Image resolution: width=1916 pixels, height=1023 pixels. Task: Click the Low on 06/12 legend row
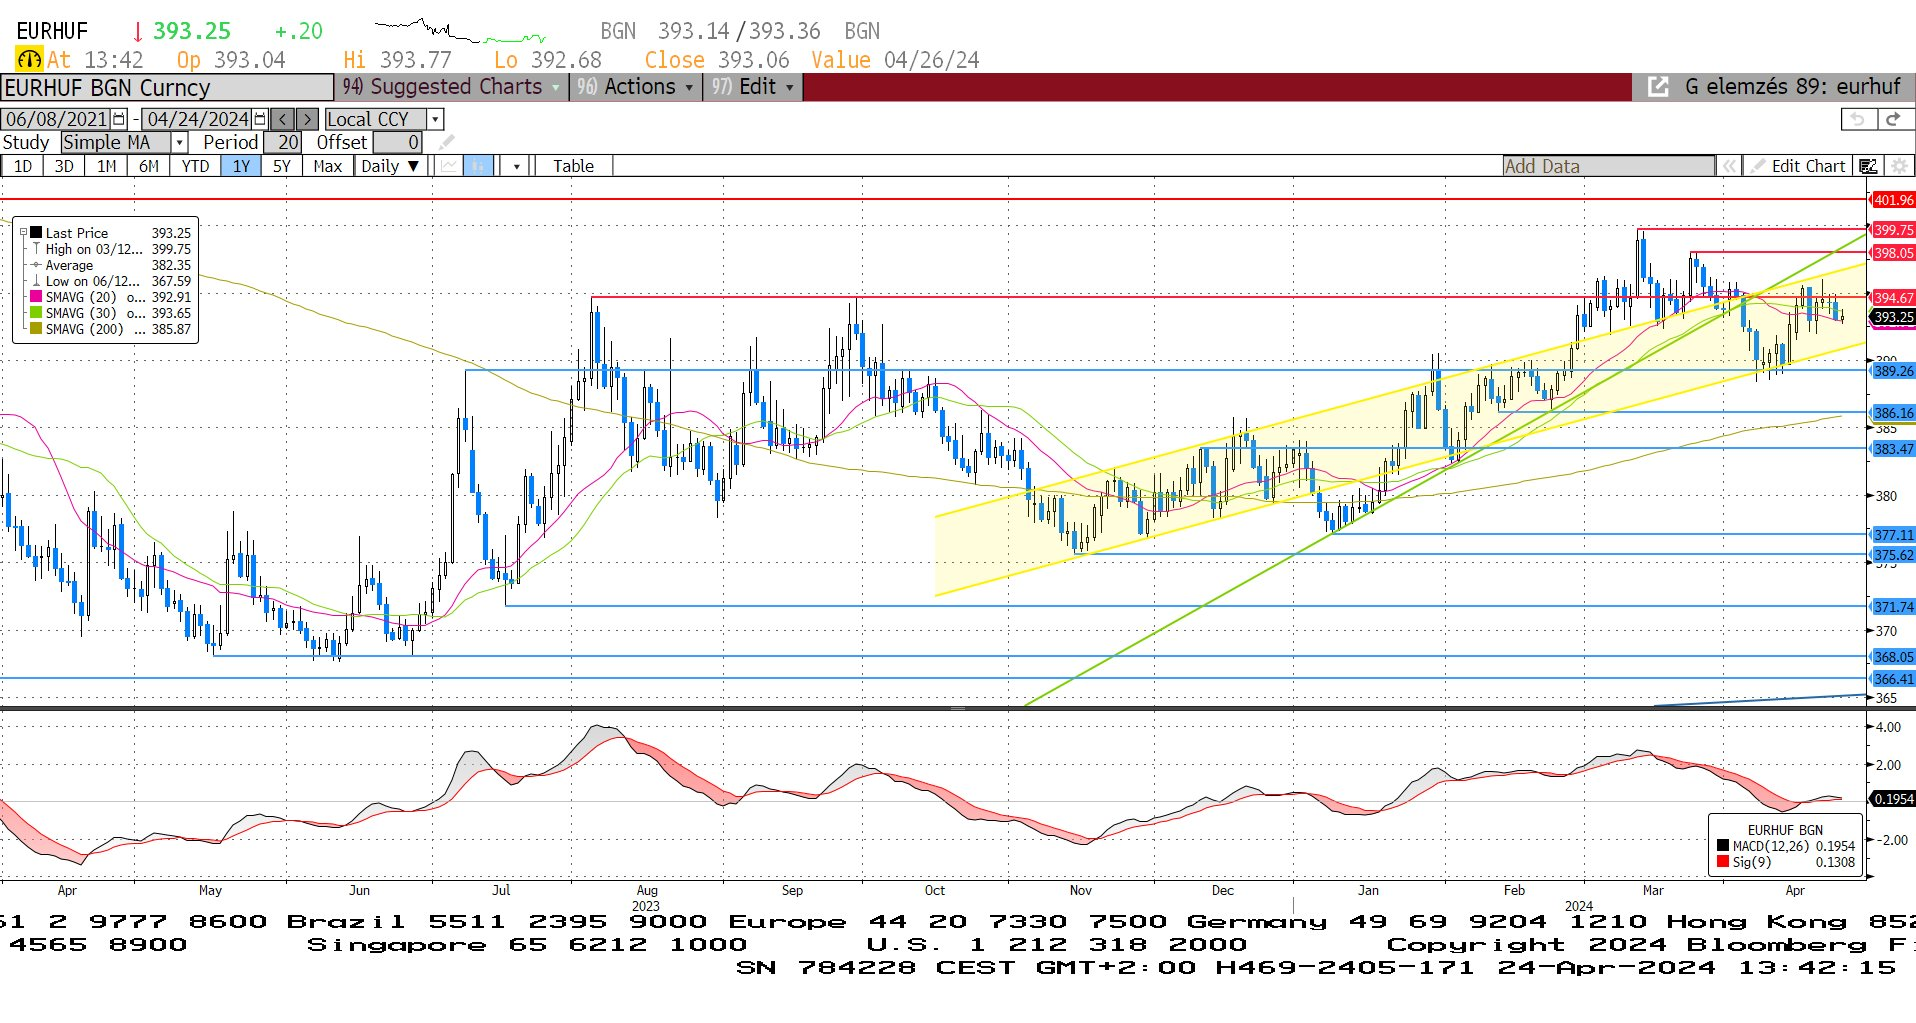tap(110, 281)
